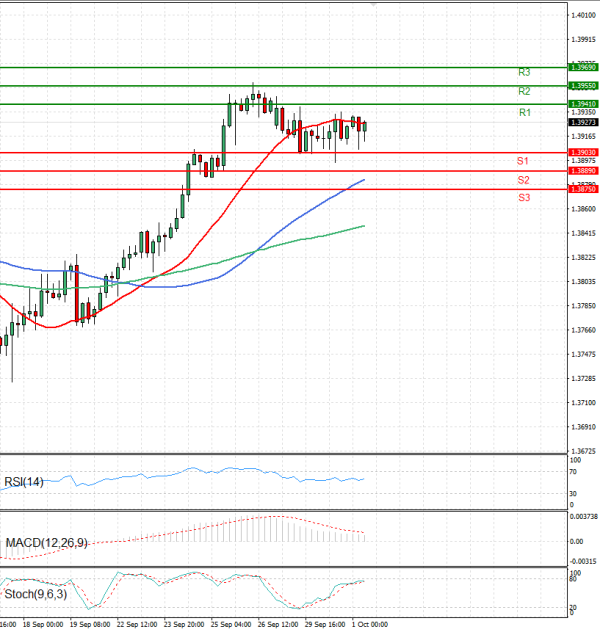Click the 1.38890 red price tag
Image resolution: width=600 pixels, height=632 pixels.
coord(583,171)
